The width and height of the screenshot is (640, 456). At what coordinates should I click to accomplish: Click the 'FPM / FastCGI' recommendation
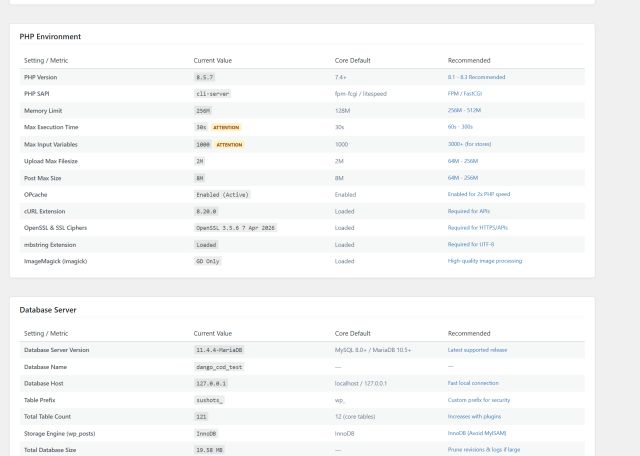point(464,93)
